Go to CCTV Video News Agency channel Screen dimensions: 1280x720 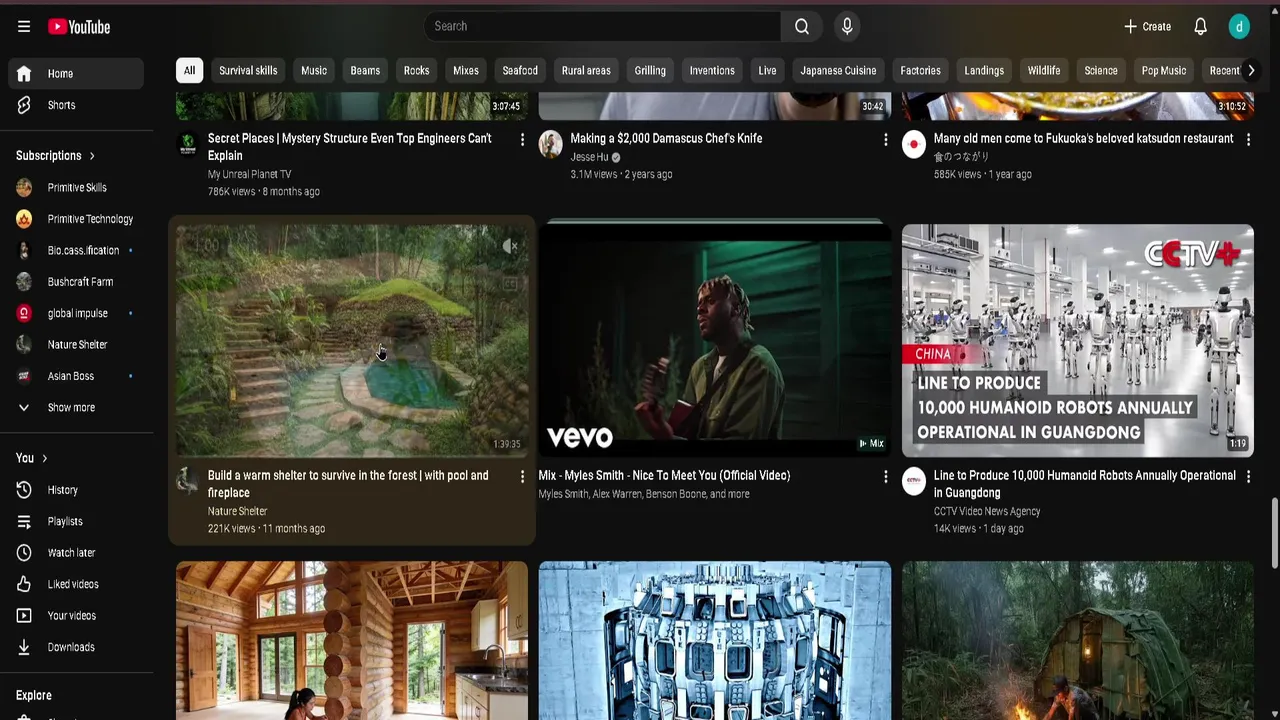click(987, 511)
